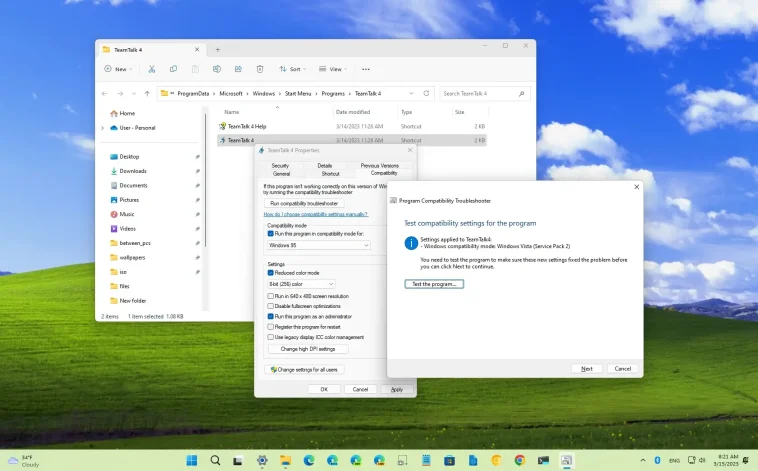Click the Cut scissors icon in Explorer toolbar

tap(152, 69)
